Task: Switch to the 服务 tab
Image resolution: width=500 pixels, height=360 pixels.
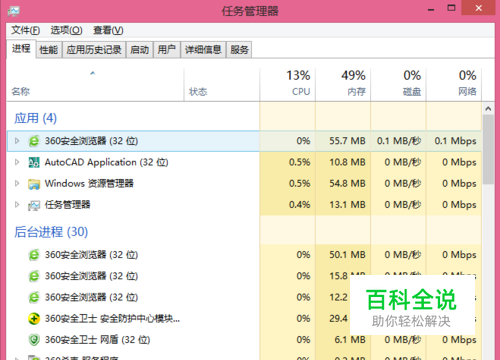Action: click(x=239, y=50)
